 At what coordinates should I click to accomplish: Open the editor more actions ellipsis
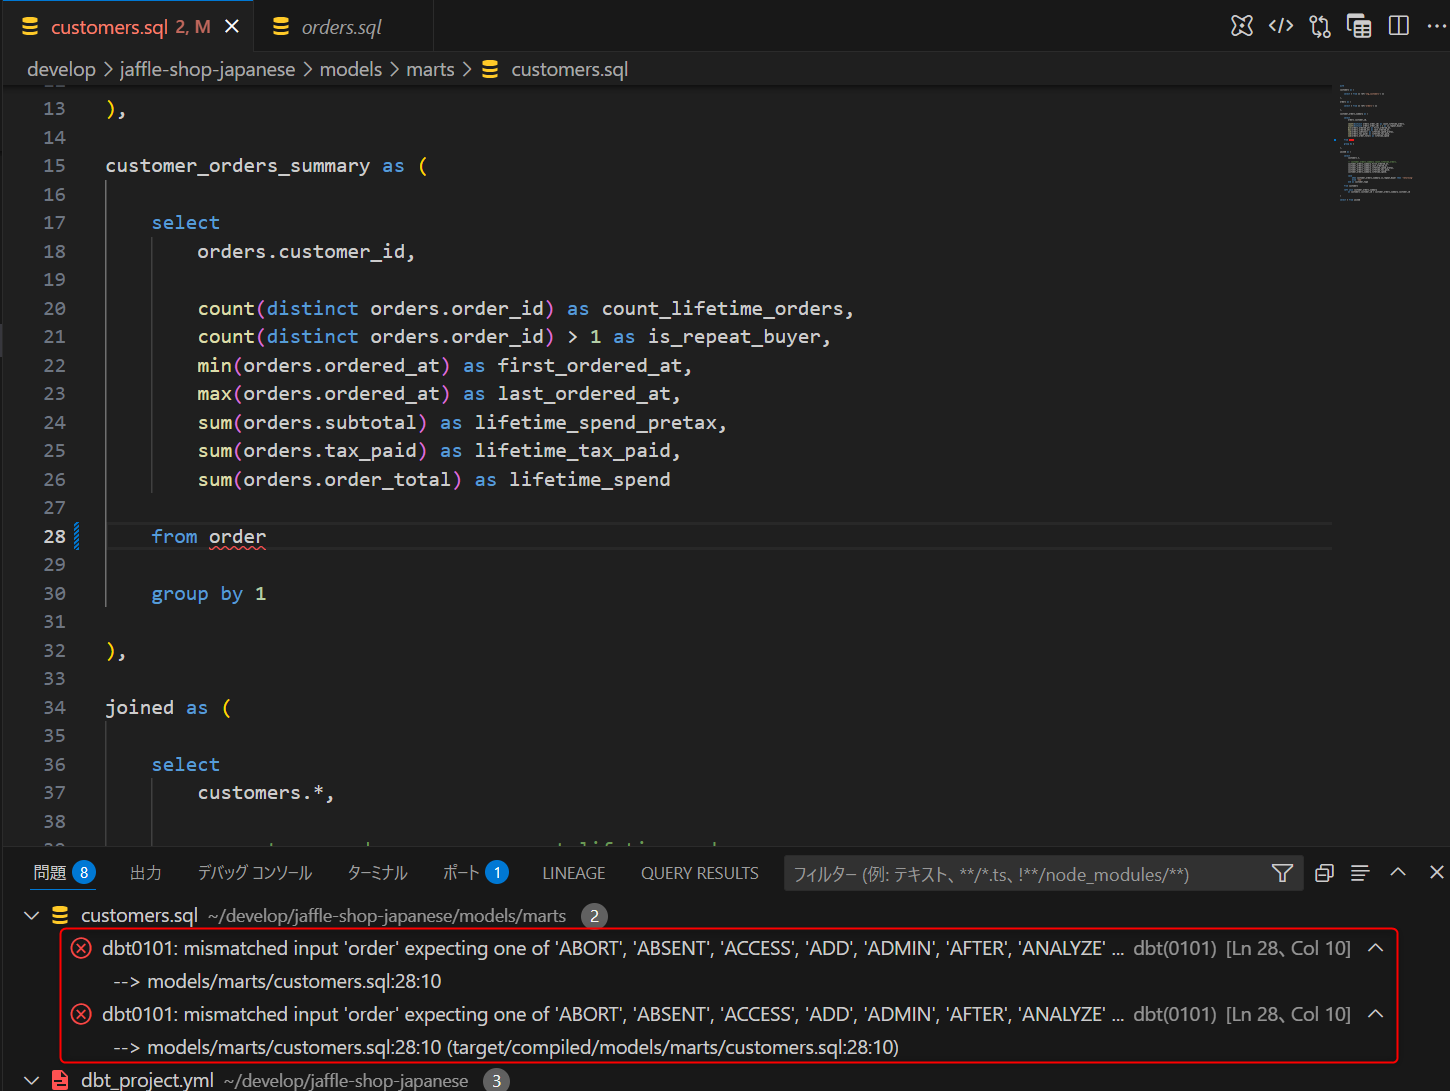[x=1437, y=26]
